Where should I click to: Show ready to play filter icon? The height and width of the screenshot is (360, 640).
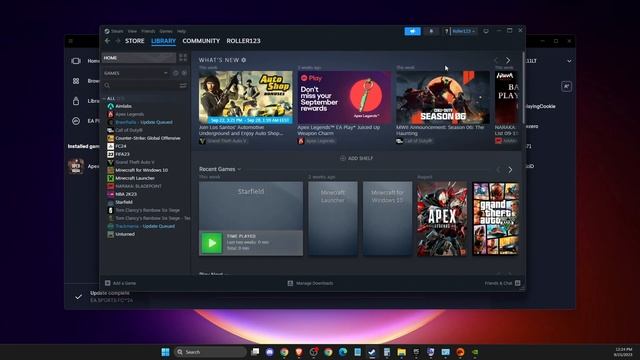tap(184, 73)
